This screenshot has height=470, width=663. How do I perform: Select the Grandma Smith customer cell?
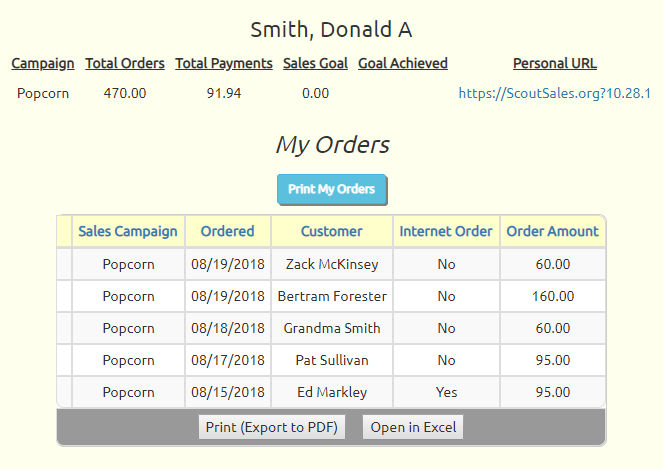tap(332, 328)
